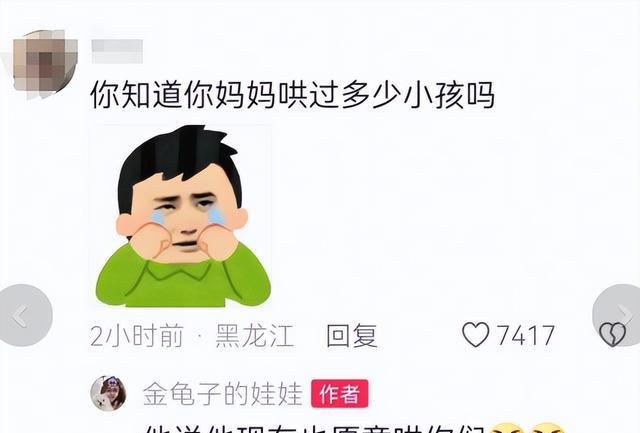This screenshot has width=640, height=433.
Task: Like the comment with the heart icon
Action: (x=476, y=335)
